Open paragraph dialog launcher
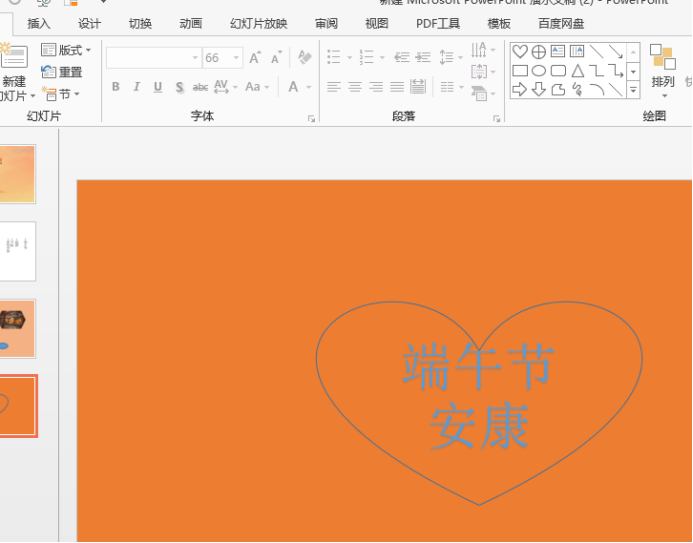The image size is (693, 543). point(496,118)
